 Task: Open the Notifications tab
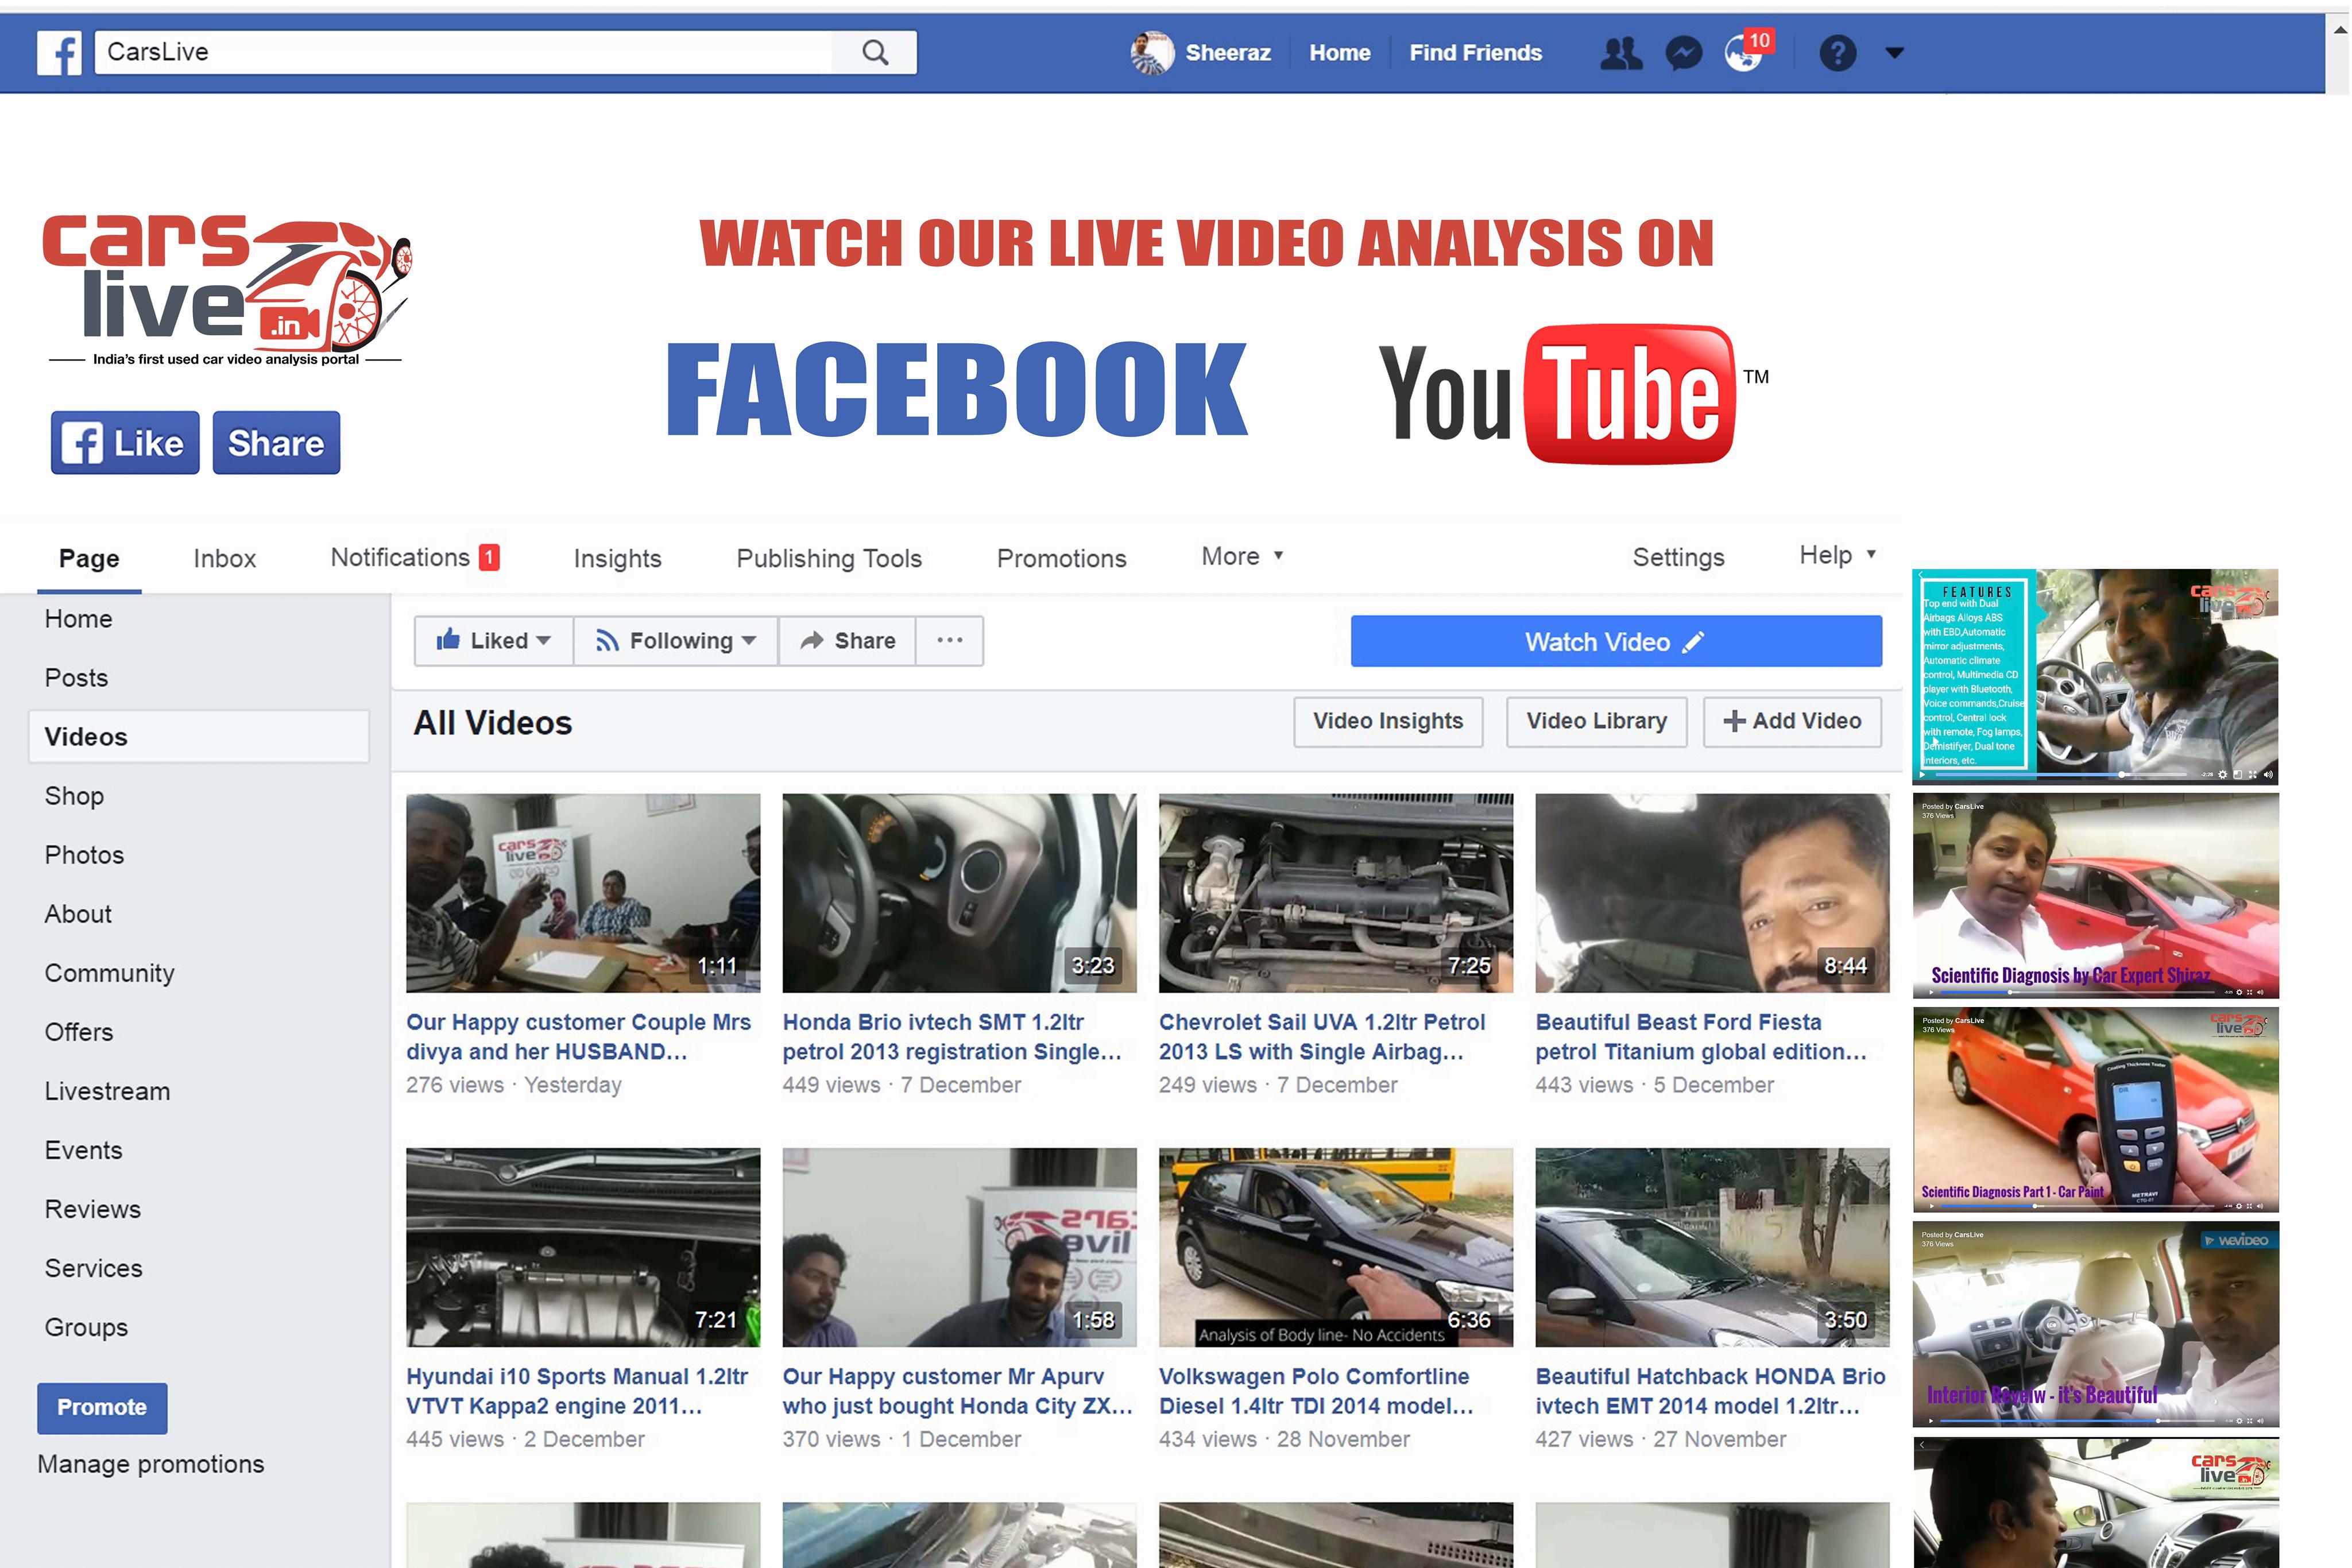tap(414, 557)
